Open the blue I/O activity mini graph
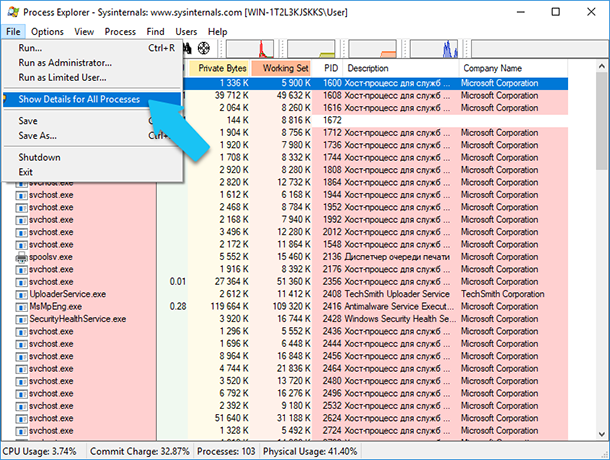The width and height of the screenshot is (610, 460). (434, 49)
